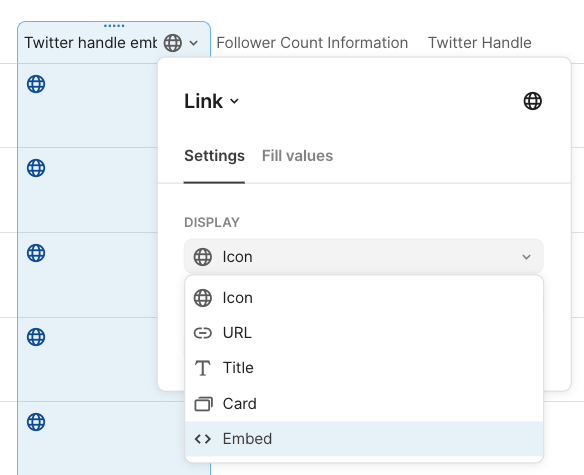This screenshot has height=475, width=584.
Task: Select Title from the display list
Action: pos(364,368)
